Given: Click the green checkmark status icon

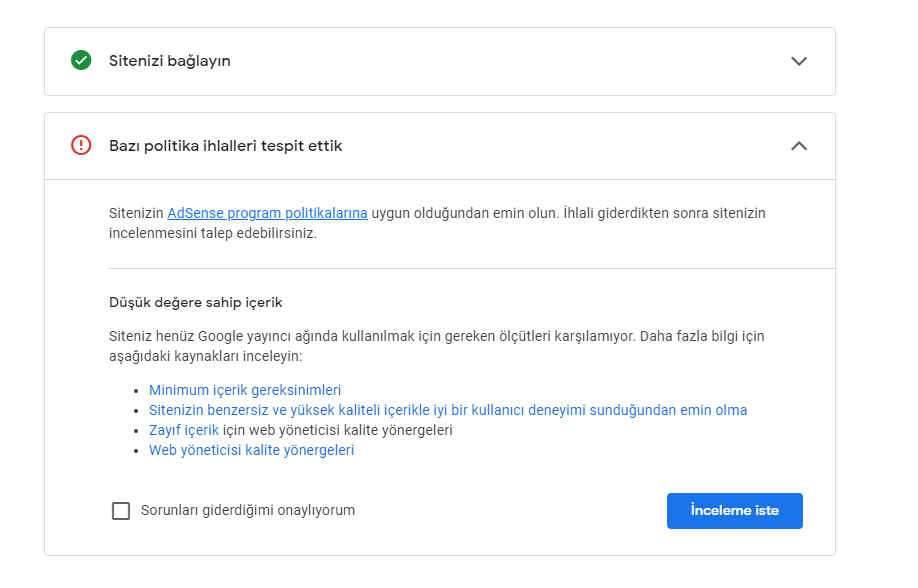Looking at the screenshot, I should 81,60.
